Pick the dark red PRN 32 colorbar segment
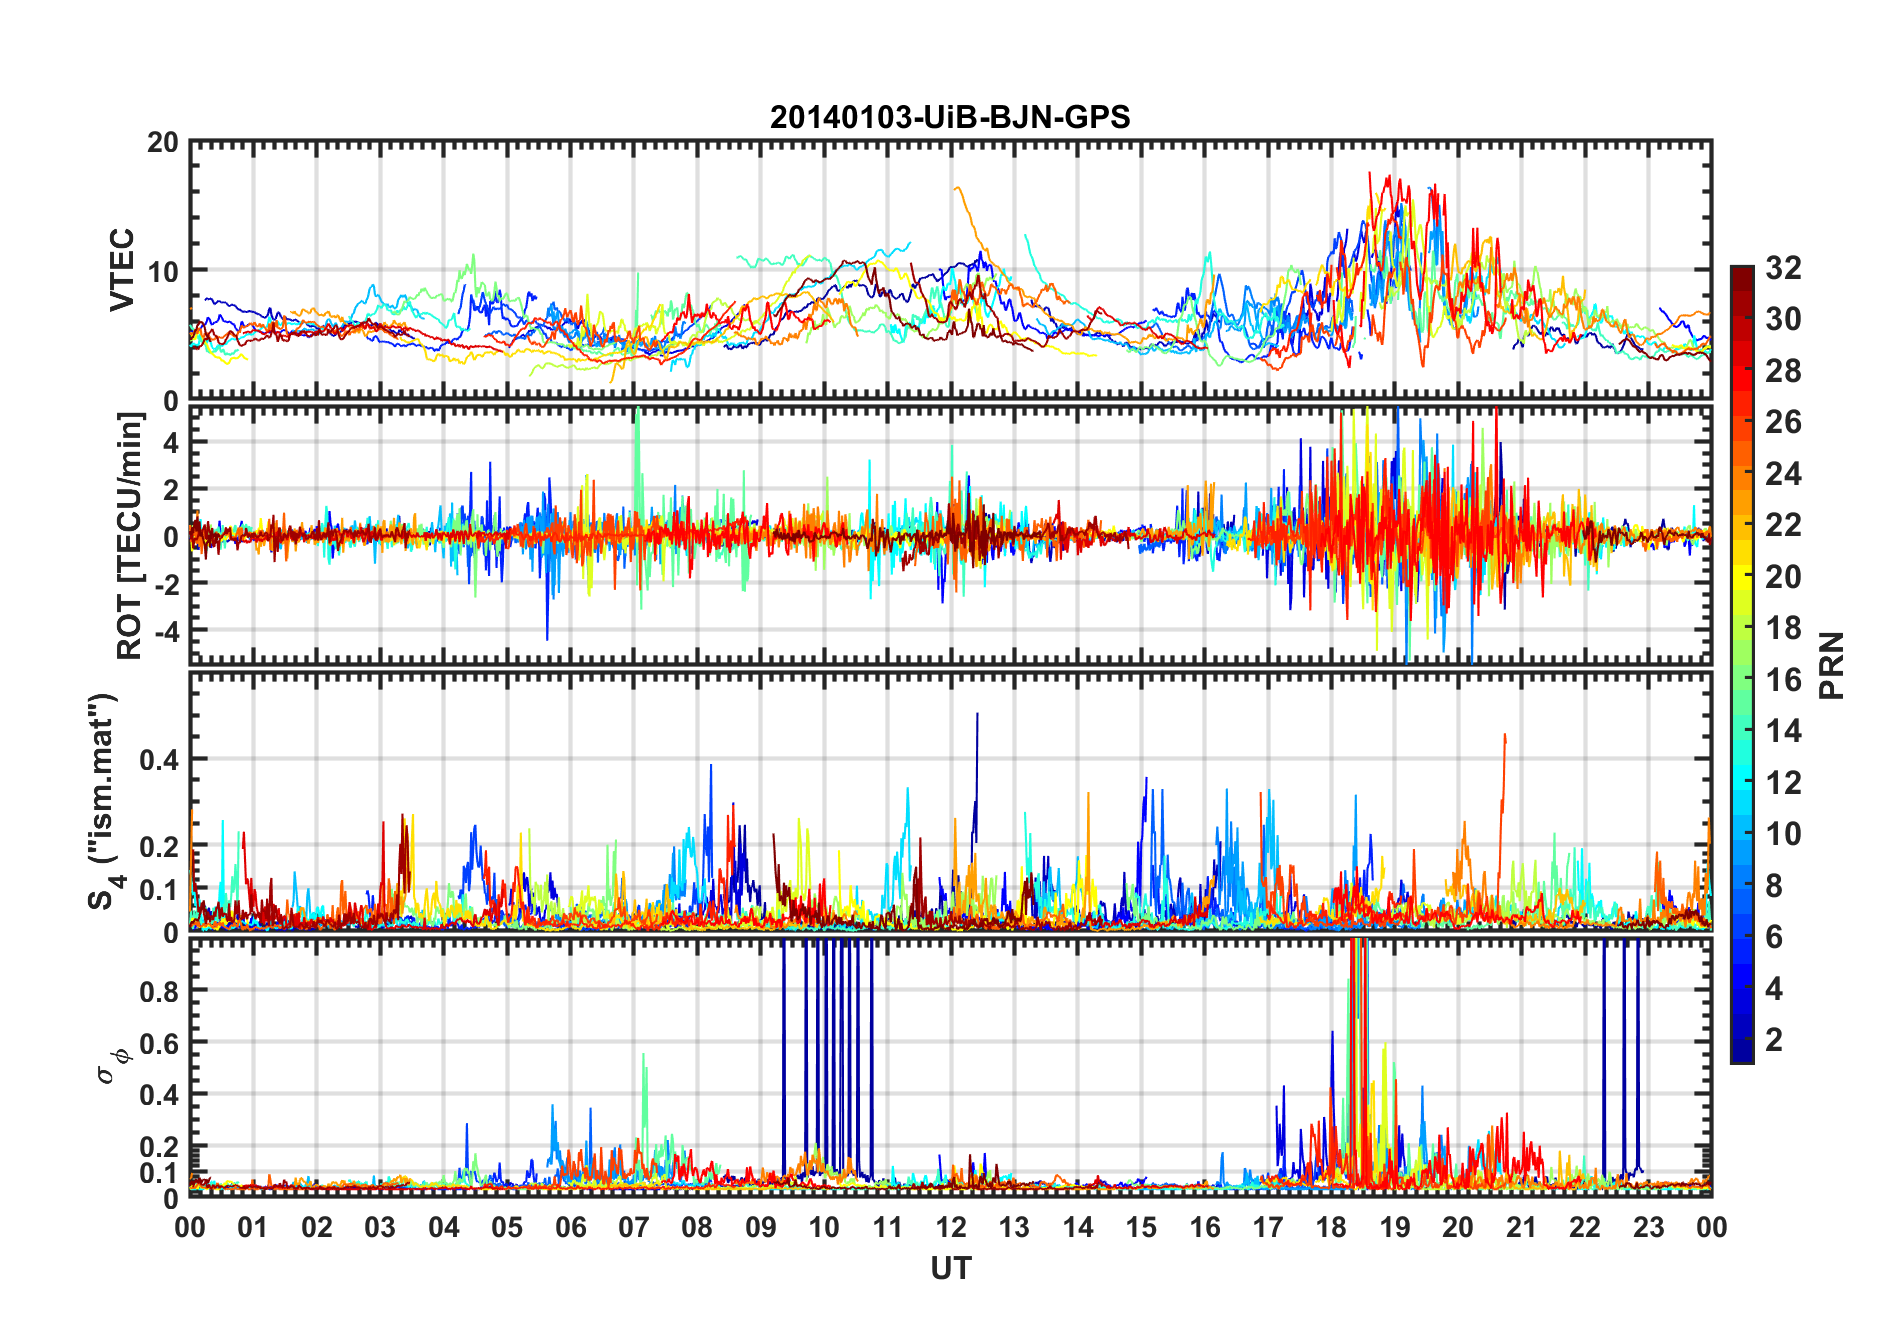Viewport: 1902px width, 1330px height. 1742,279
